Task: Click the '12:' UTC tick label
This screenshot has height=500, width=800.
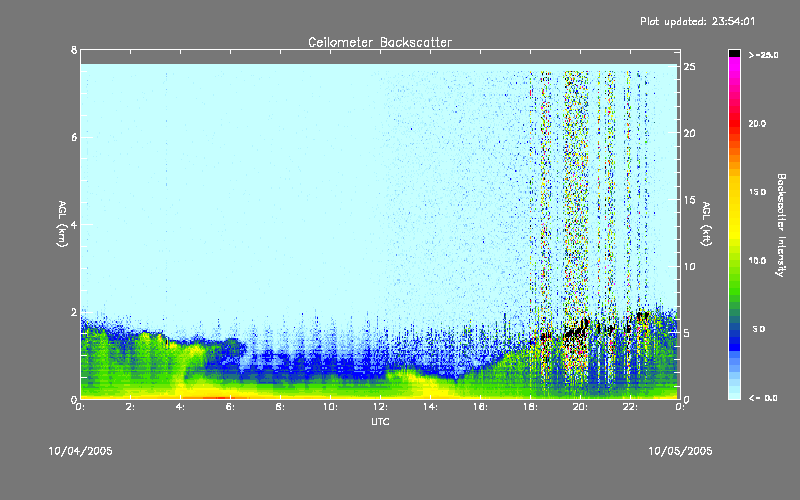Action: click(x=380, y=407)
